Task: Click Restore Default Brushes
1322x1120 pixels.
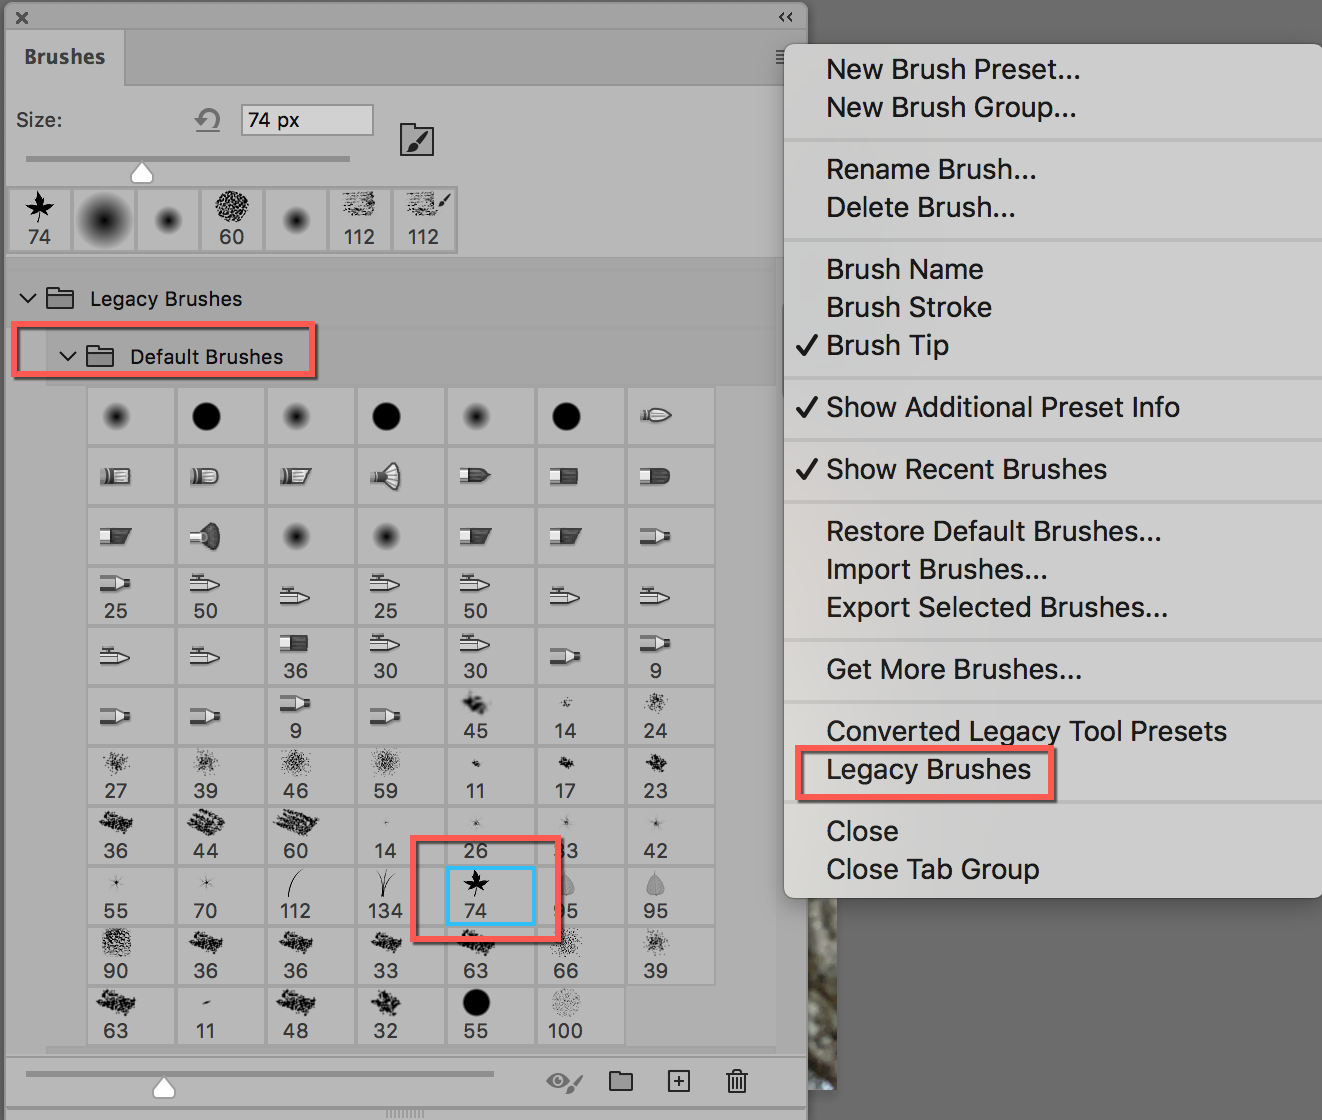Action: (993, 531)
